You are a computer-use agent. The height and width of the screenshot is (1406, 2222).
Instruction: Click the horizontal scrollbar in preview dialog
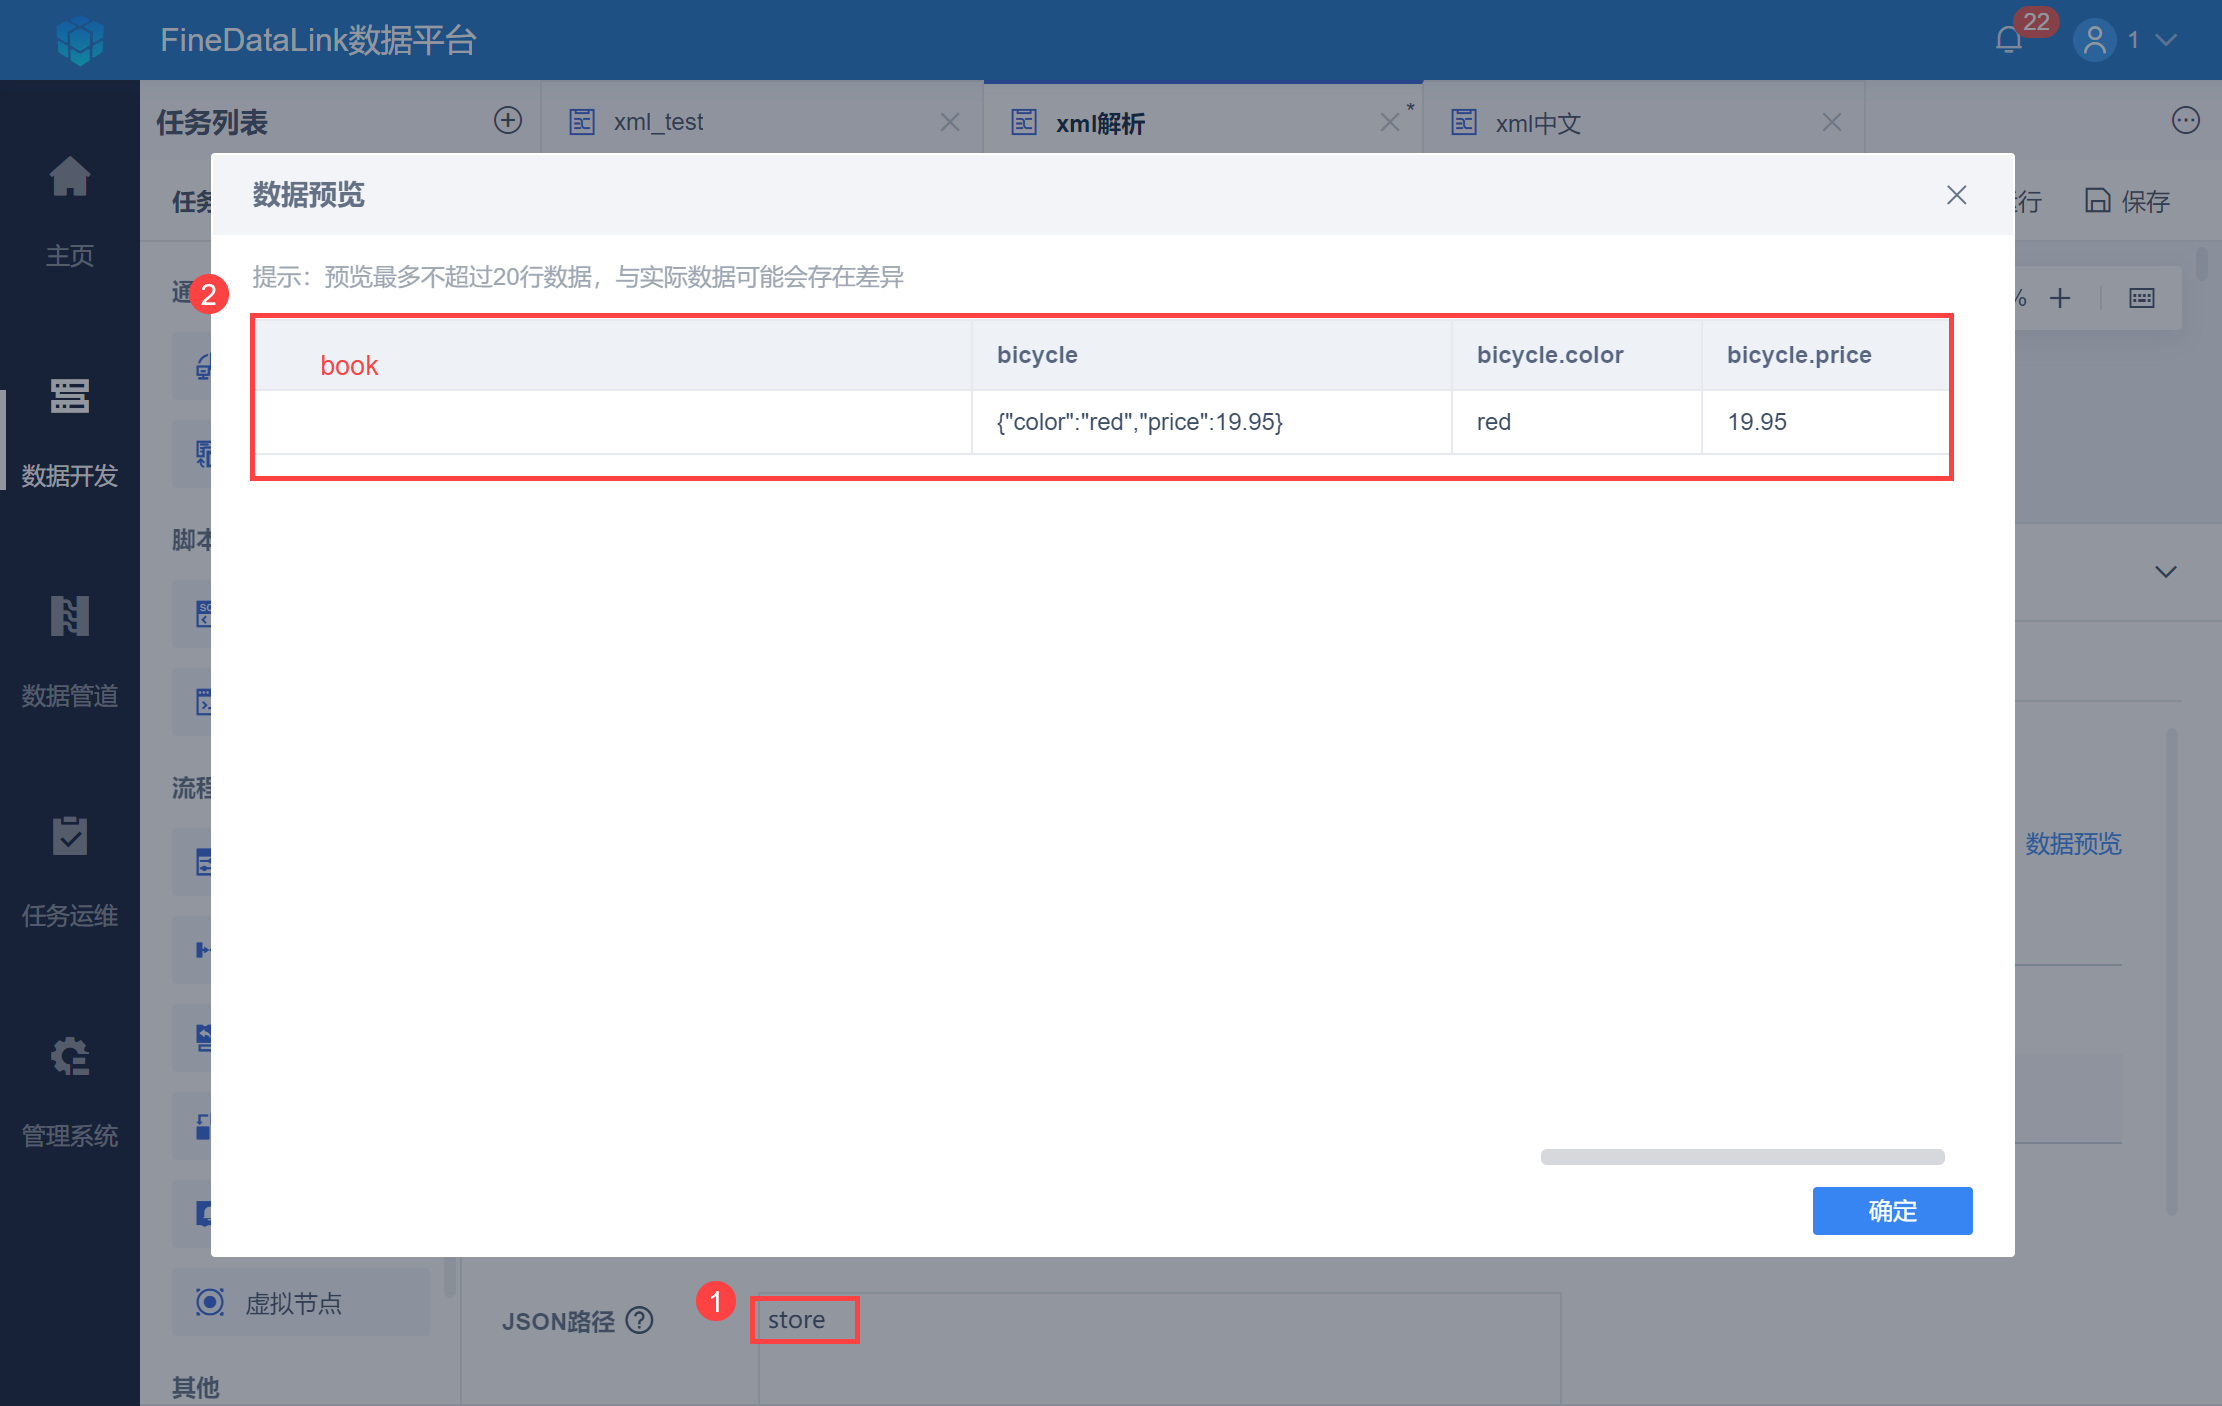pyautogui.click(x=1741, y=1157)
